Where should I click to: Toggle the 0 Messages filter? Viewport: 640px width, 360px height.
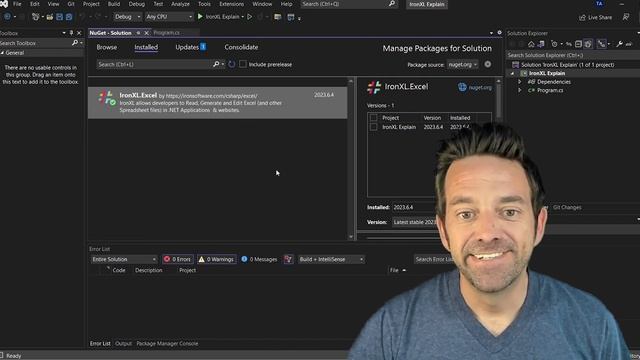(259, 259)
